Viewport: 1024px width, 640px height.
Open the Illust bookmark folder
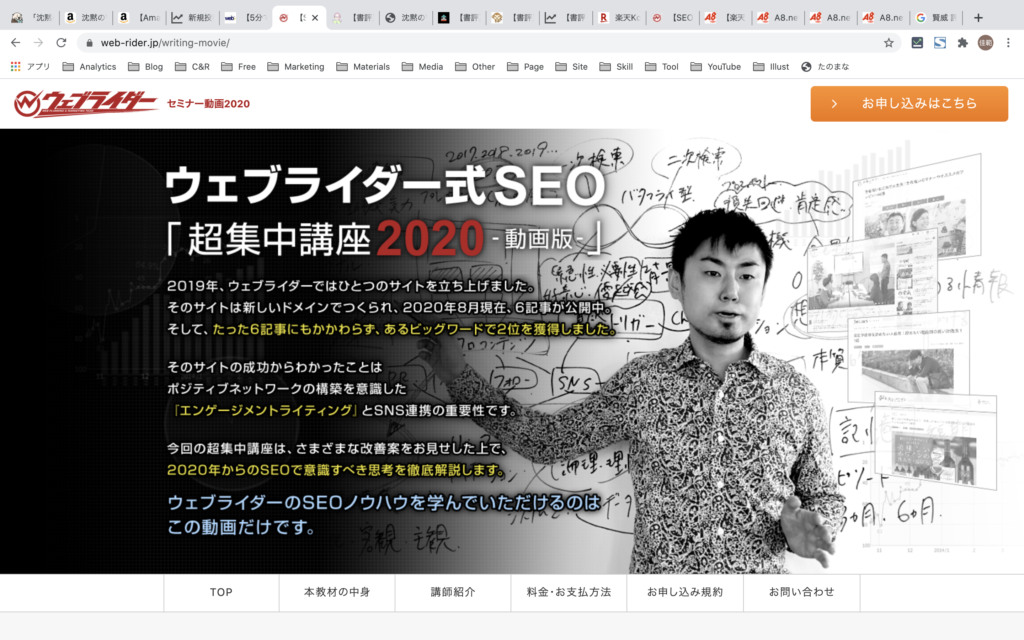[771, 67]
